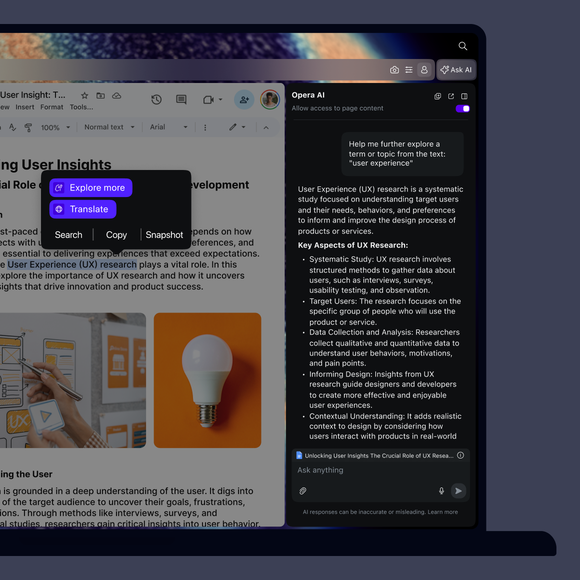Click the send message arrow button
Screen dimensions: 580x580
458,491
